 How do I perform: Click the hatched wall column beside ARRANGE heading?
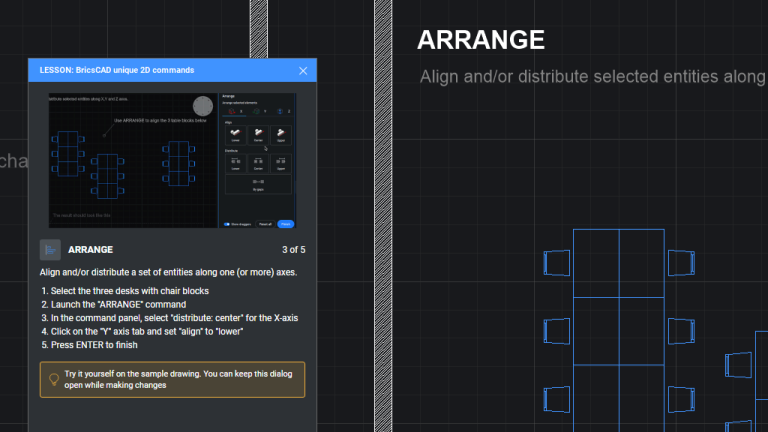[383, 216]
